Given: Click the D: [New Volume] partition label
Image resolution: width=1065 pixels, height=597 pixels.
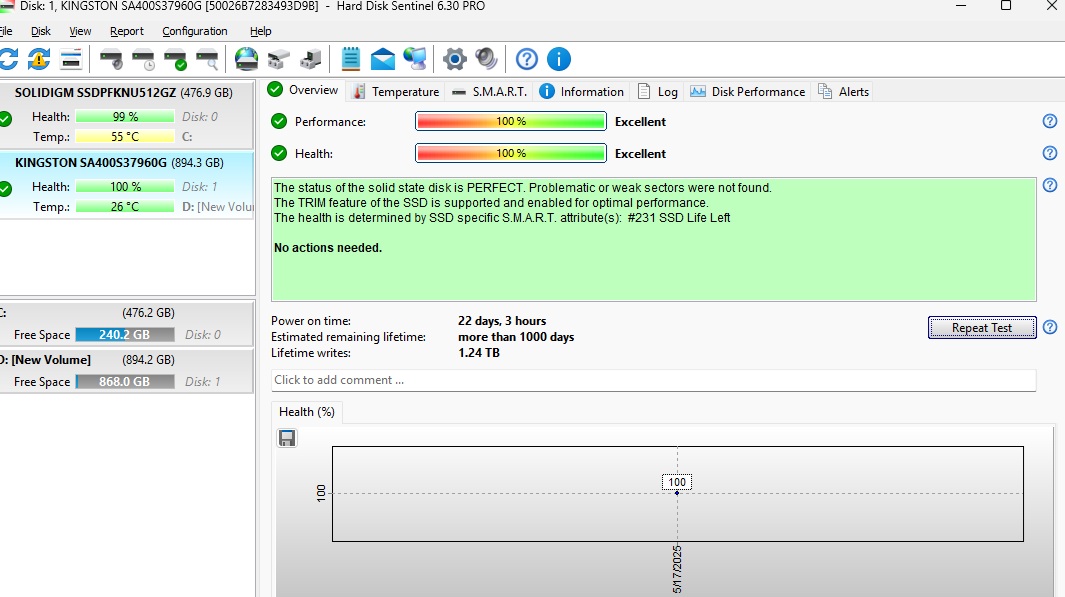Looking at the screenshot, I should (x=46, y=360).
